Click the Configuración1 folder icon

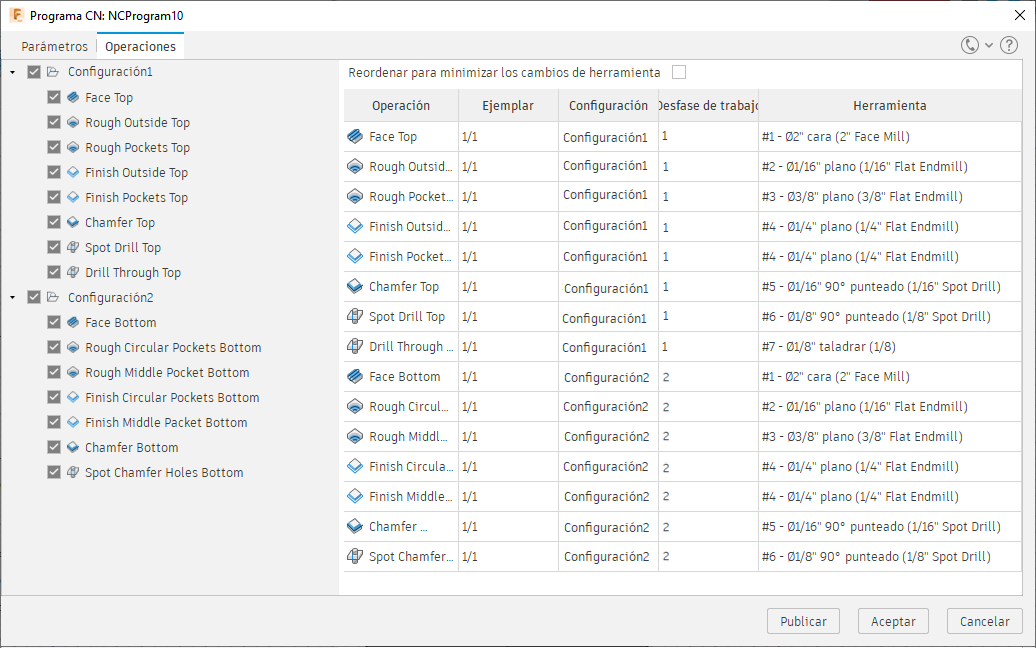tap(53, 72)
